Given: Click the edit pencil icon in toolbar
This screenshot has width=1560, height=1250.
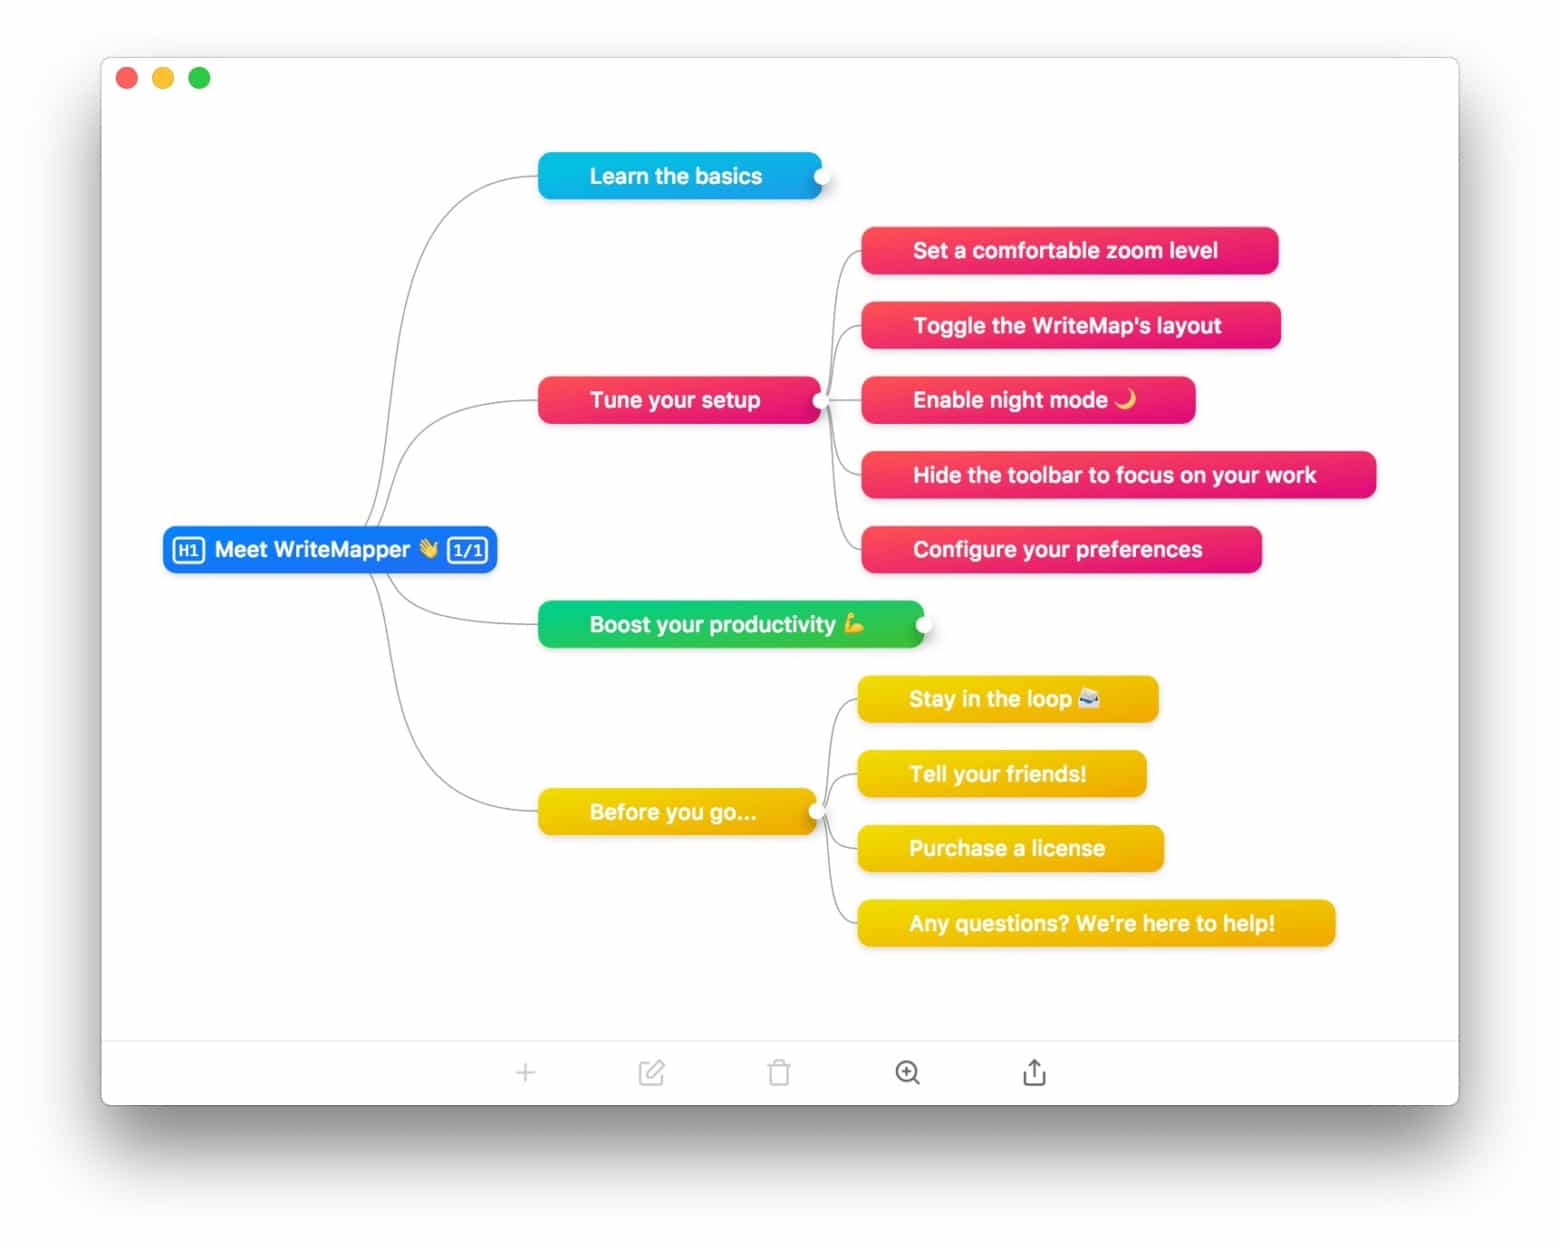Looking at the screenshot, I should click(x=651, y=1073).
